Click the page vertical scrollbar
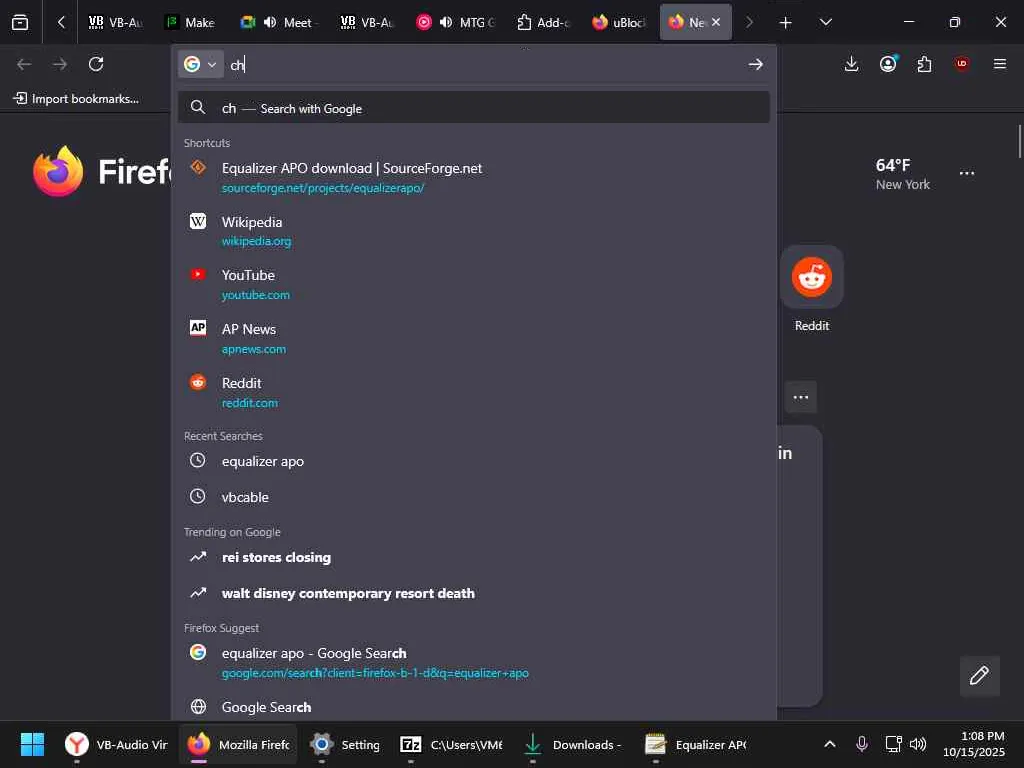This screenshot has height=768, width=1024. coord(1019,141)
